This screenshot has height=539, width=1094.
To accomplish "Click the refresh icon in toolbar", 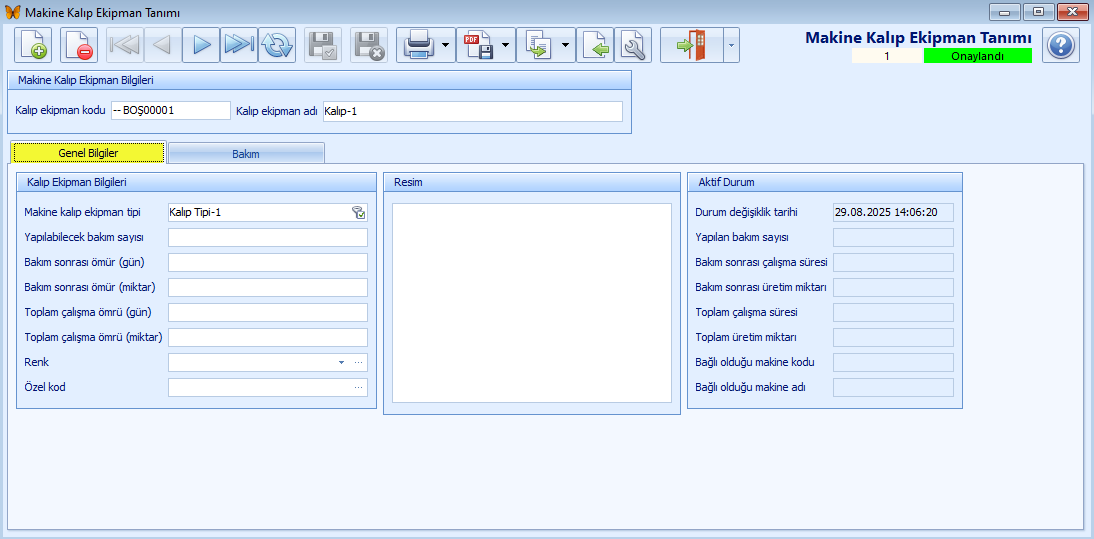I will pos(277,45).
